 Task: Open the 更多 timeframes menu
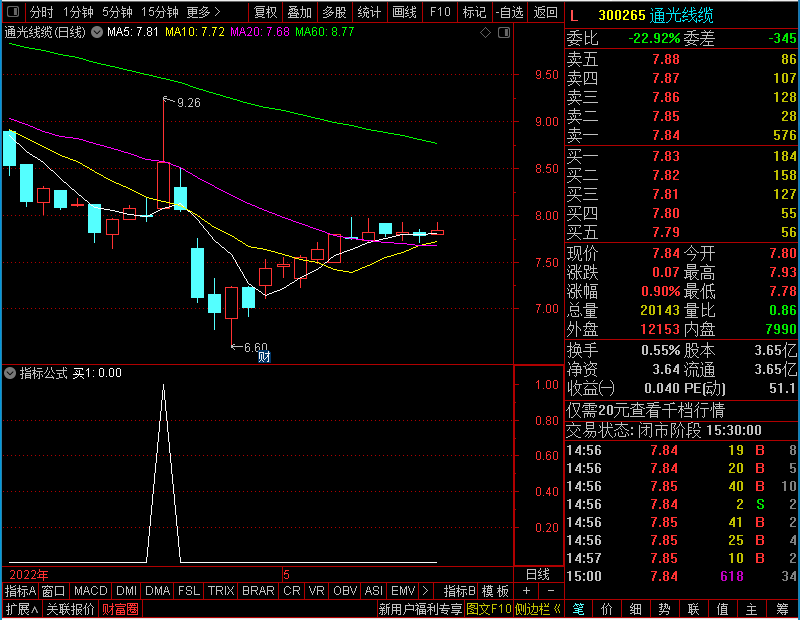pos(203,12)
